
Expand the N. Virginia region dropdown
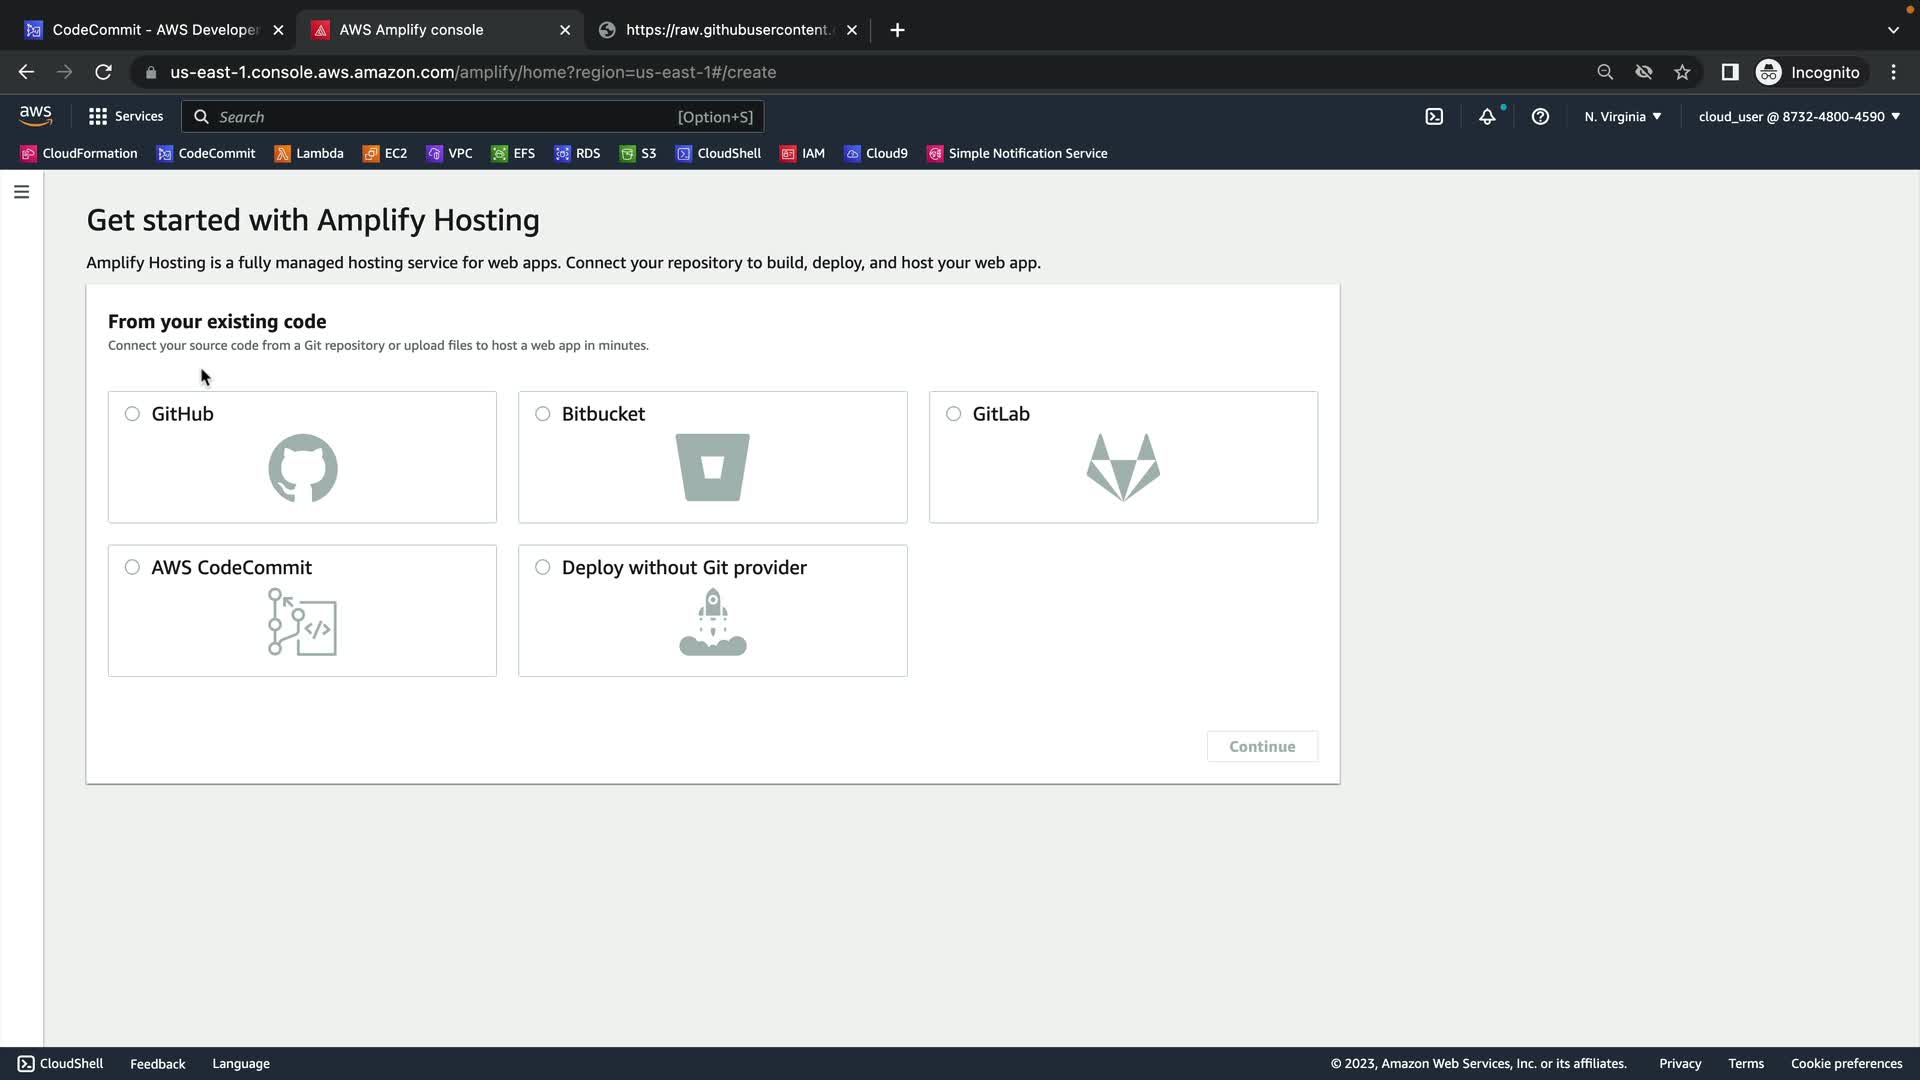point(1622,117)
